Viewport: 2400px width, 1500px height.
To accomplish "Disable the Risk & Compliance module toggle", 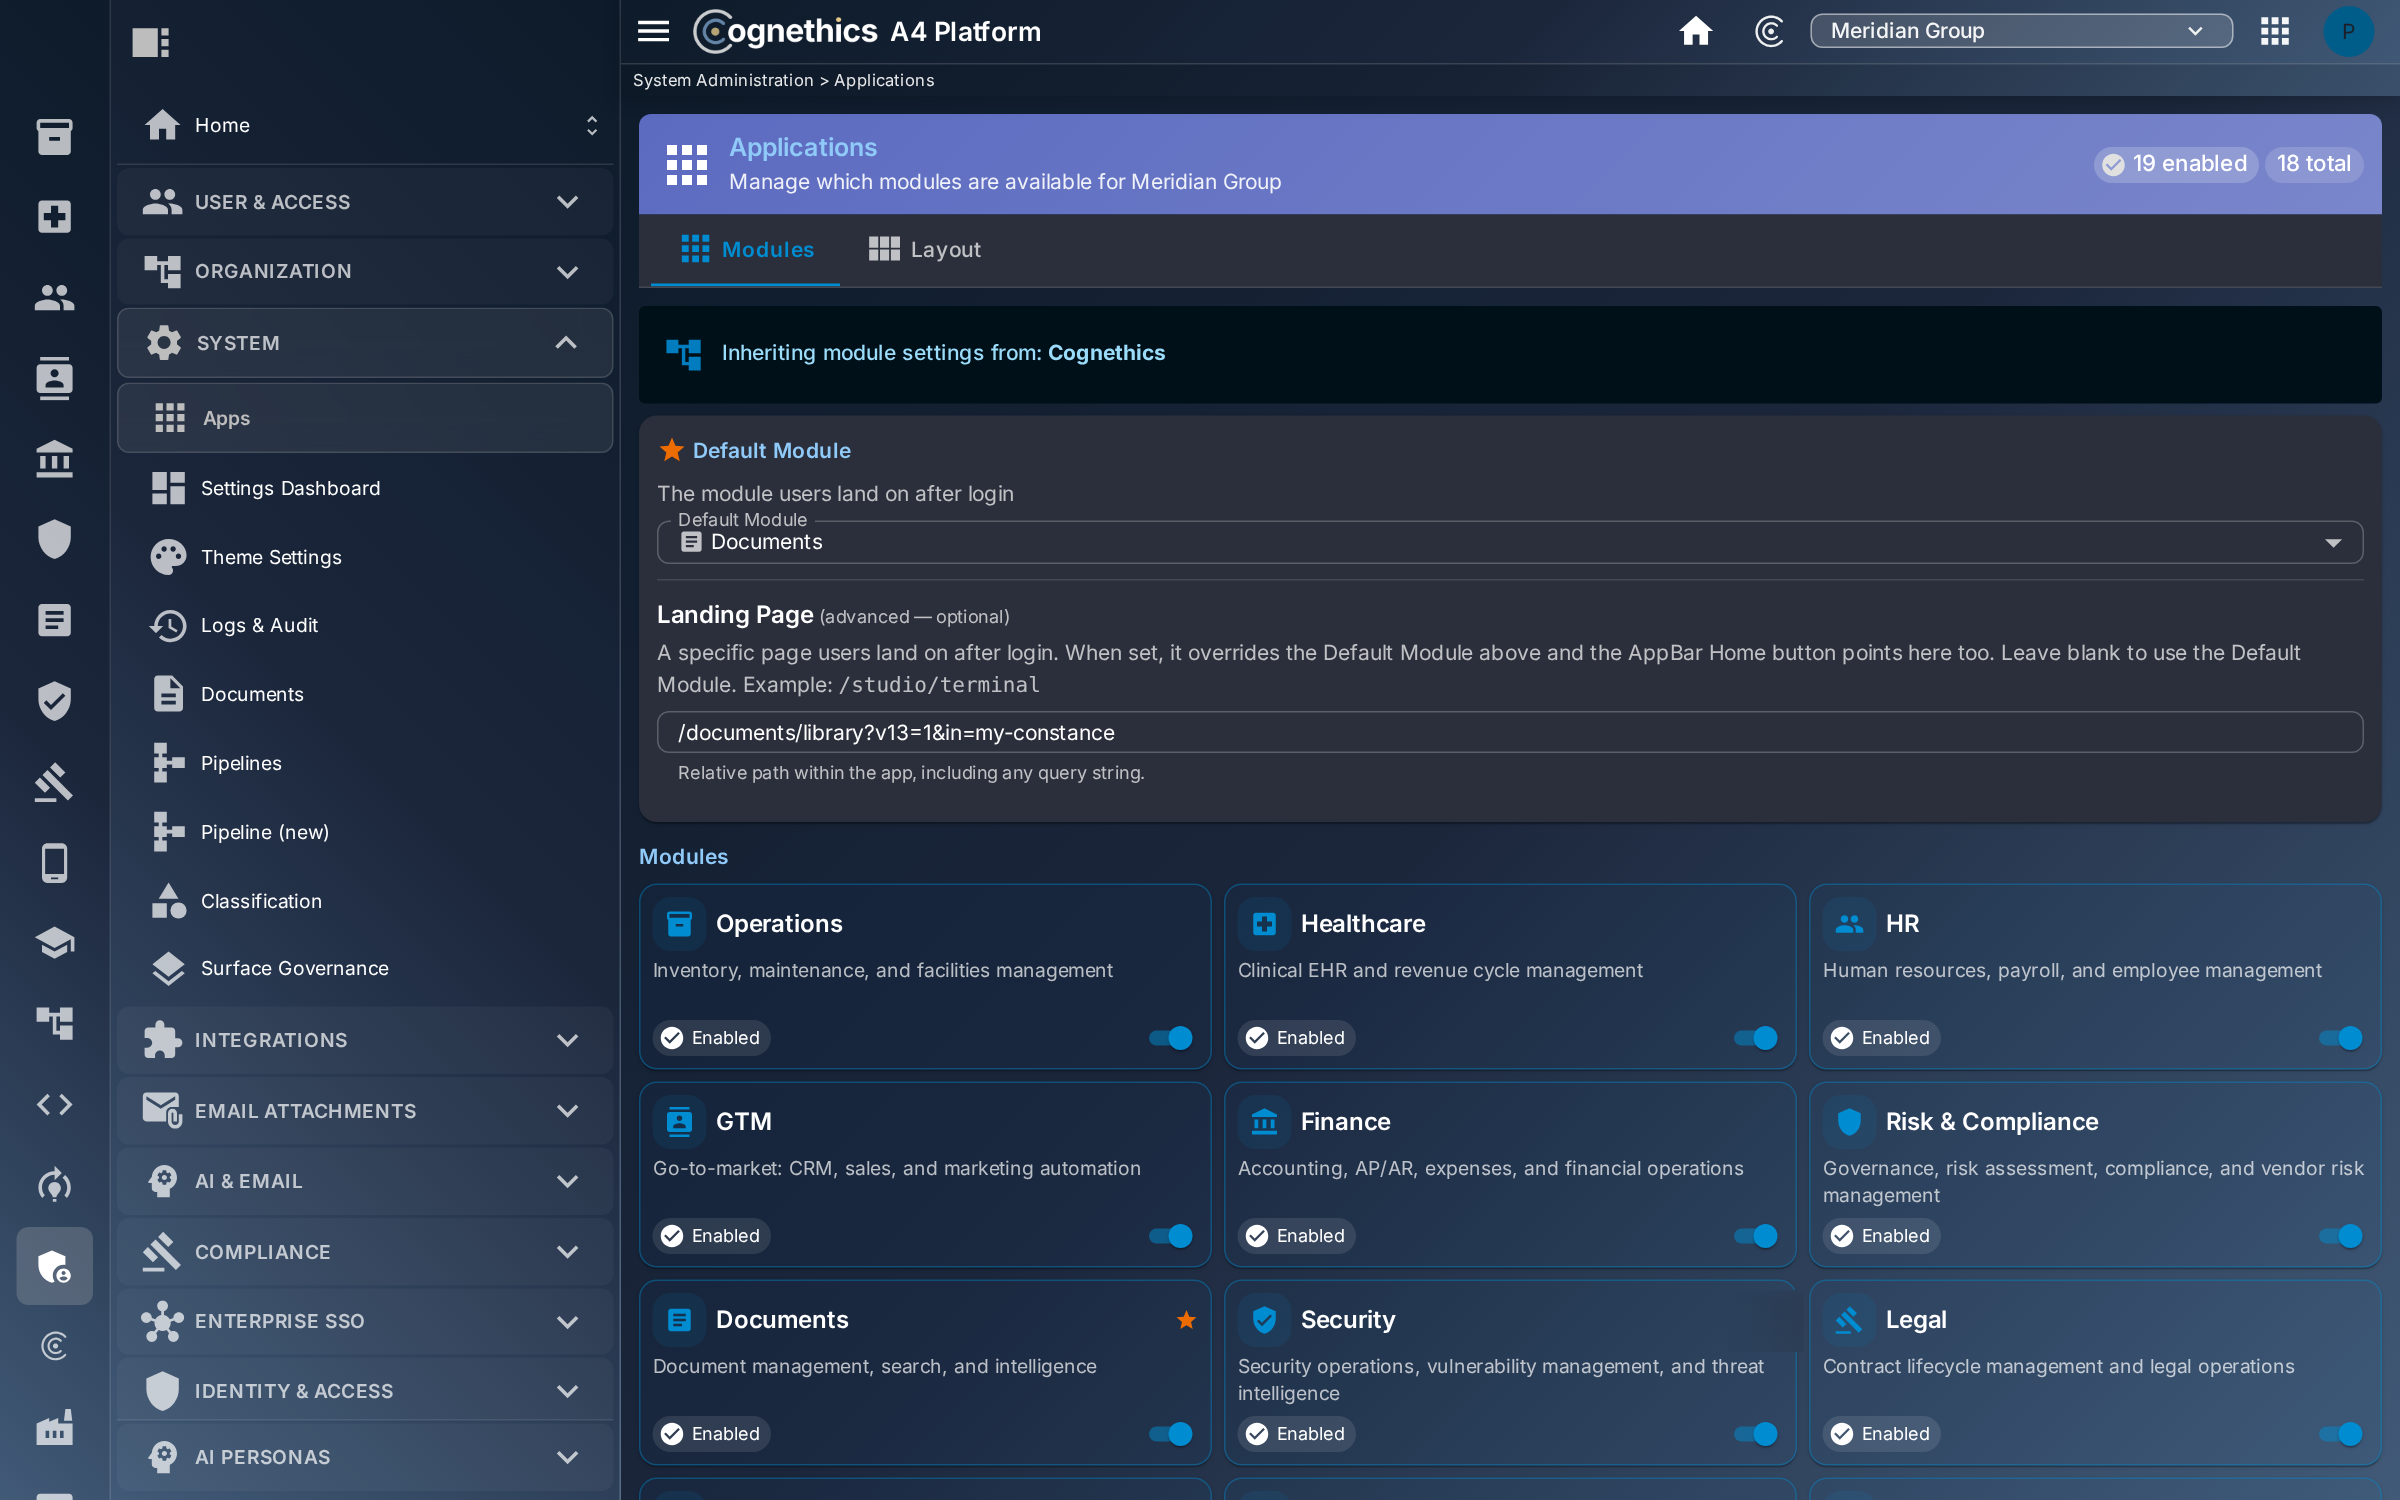I will pos(2340,1236).
